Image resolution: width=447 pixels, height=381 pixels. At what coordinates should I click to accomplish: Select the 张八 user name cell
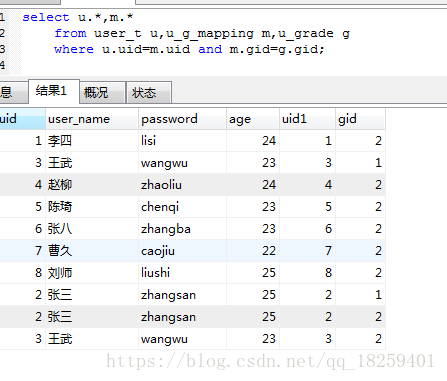pyautogui.click(x=92, y=229)
